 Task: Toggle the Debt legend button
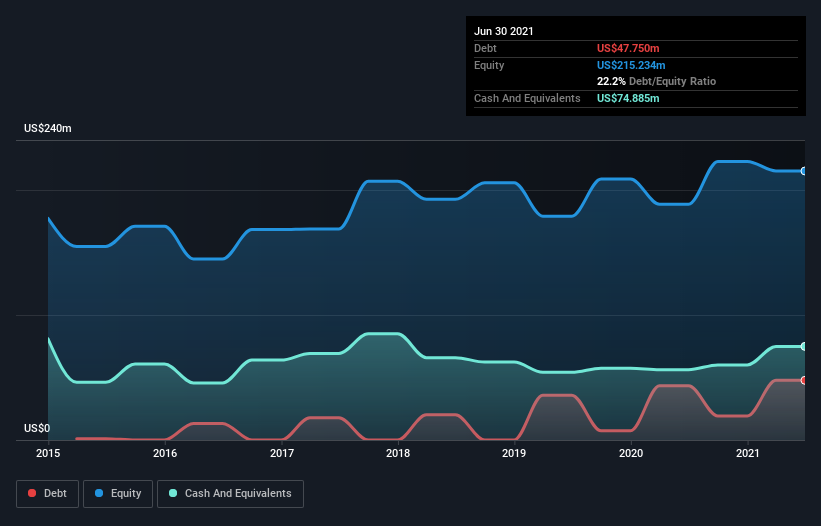tap(47, 494)
